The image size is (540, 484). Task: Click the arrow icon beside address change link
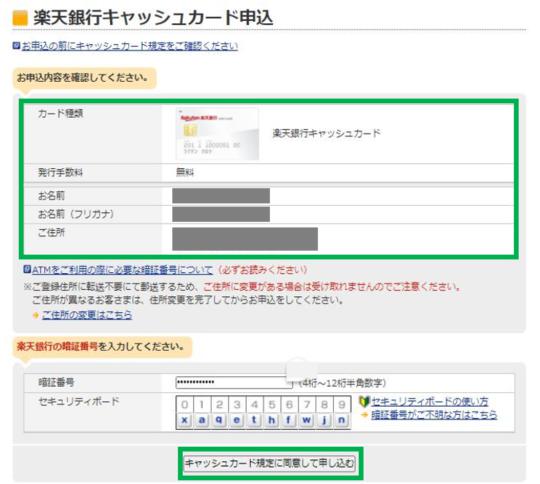pos(35,315)
